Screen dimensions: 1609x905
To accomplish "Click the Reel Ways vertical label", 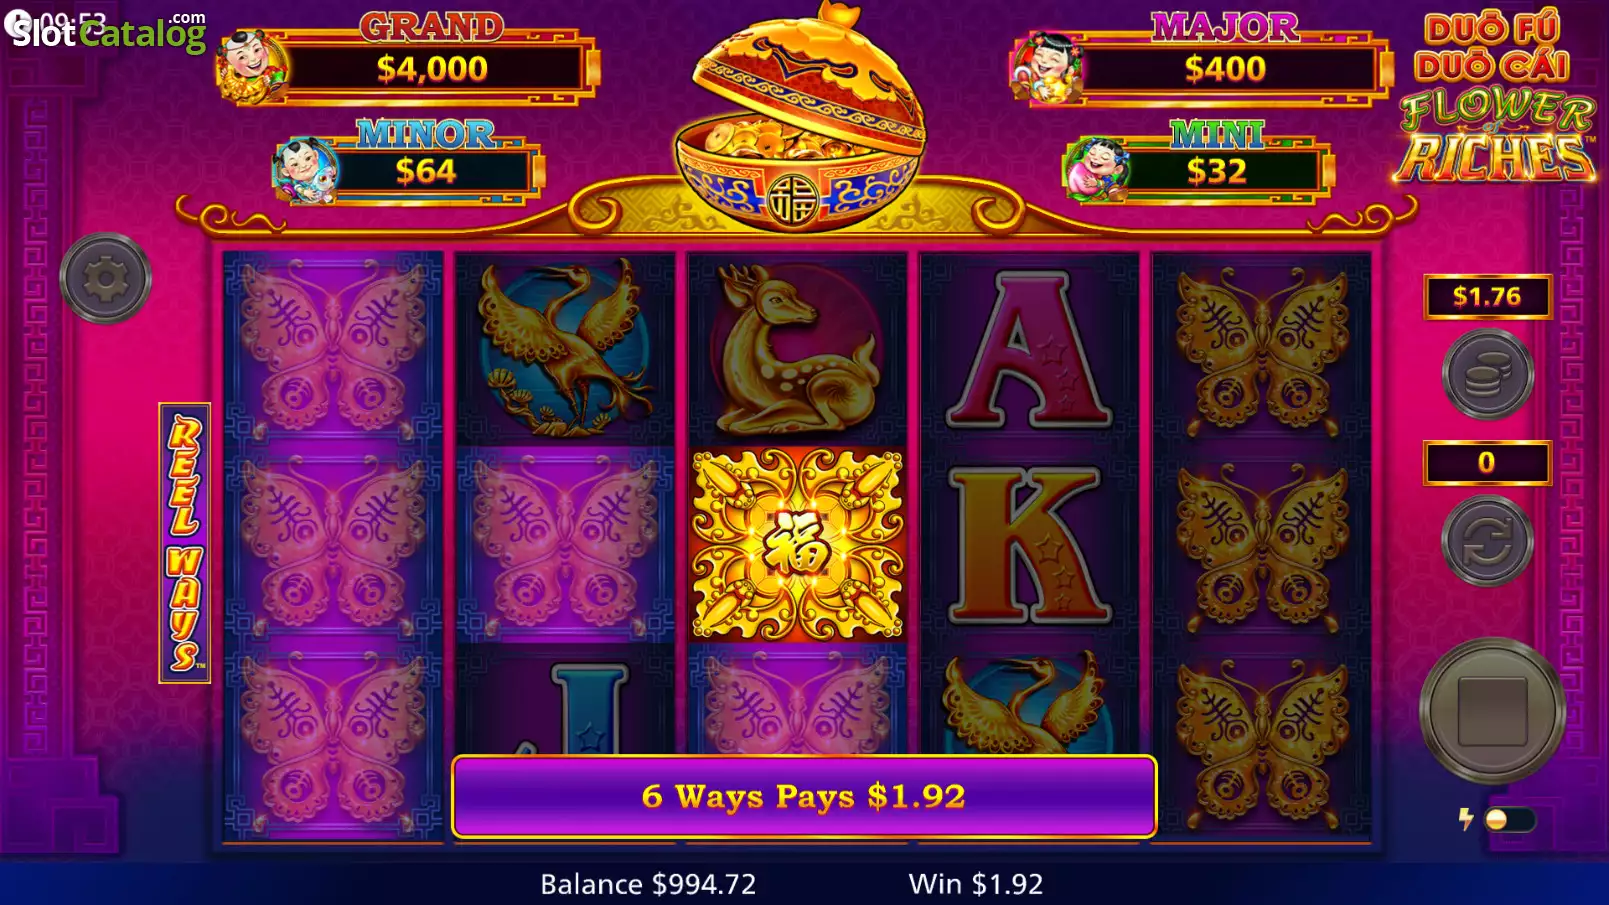I will point(185,543).
